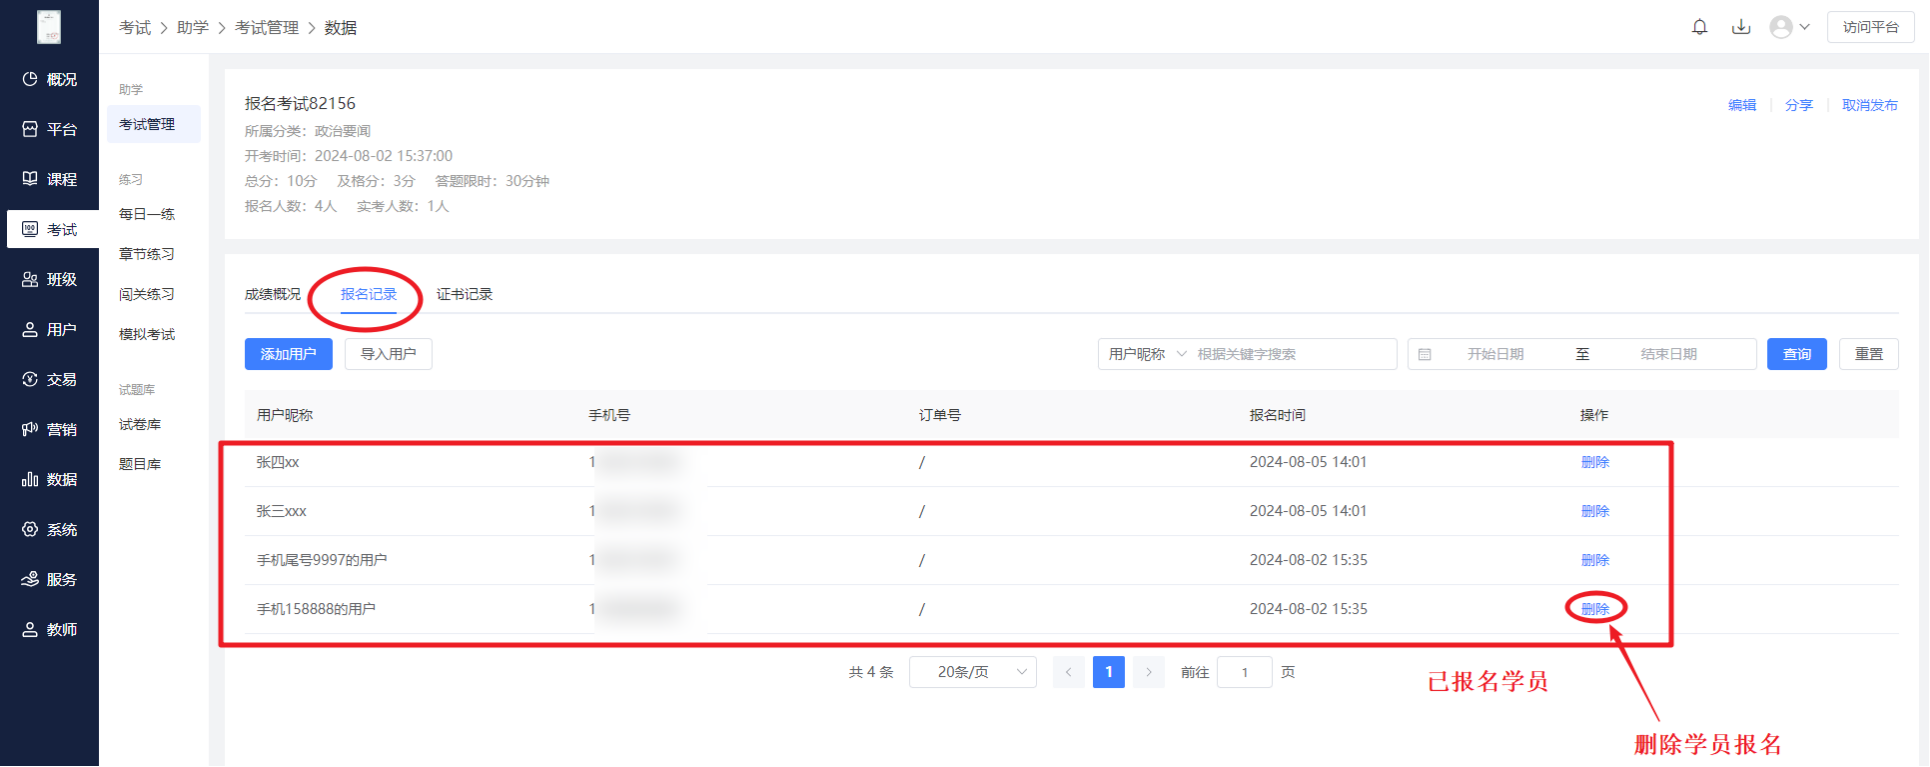Delete the 手机158888的用户 registration
The width and height of the screenshot is (1930, 767).
1595,609
